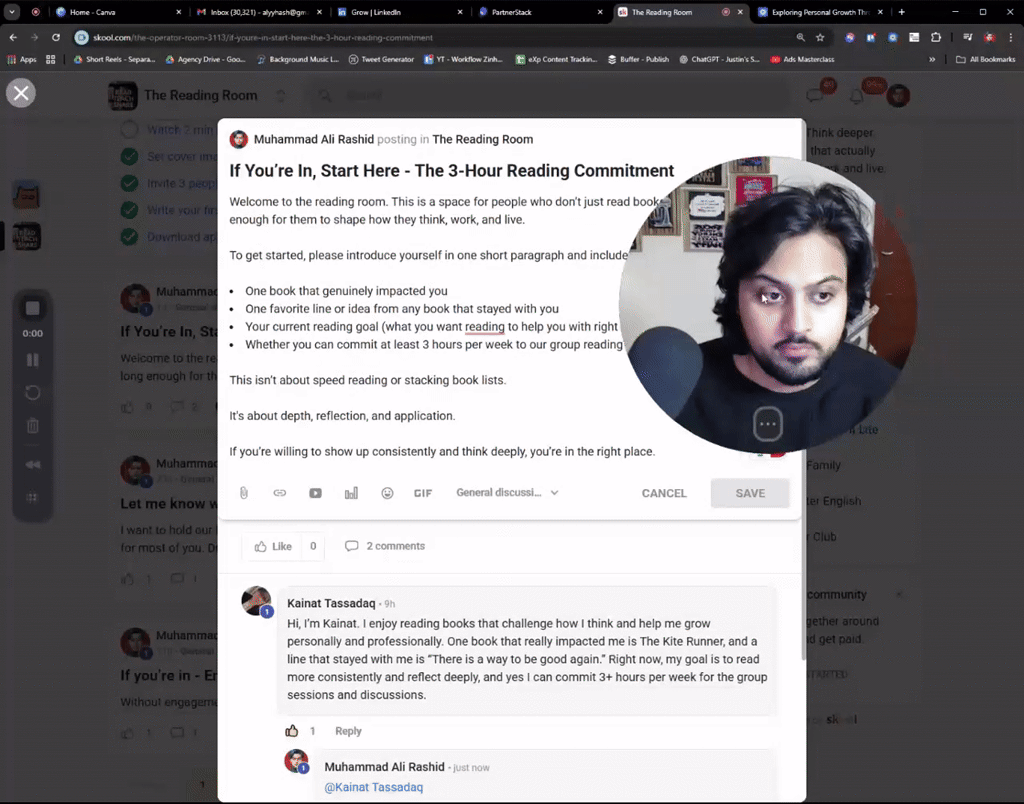Click the SAVE button

click(750, 493)
